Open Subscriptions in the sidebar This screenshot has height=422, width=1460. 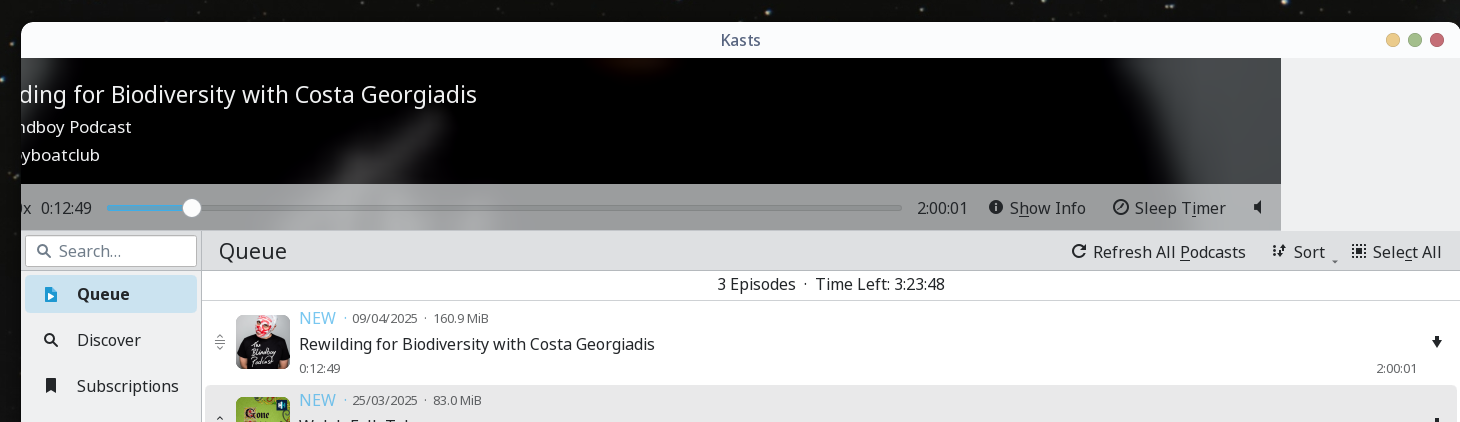point(111,386)
